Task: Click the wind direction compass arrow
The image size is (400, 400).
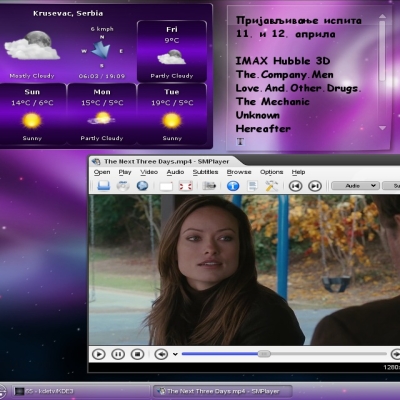Action: [x=101, y=50]
